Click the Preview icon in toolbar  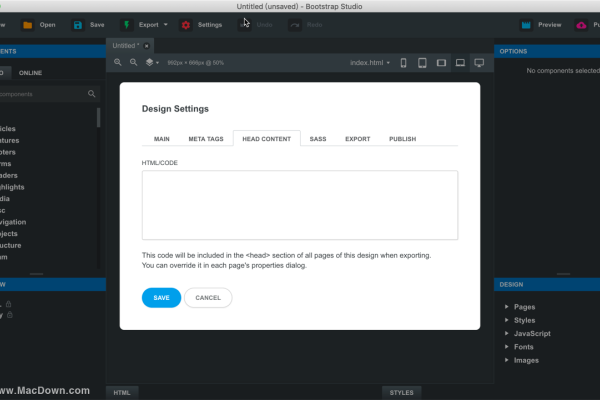526,25
